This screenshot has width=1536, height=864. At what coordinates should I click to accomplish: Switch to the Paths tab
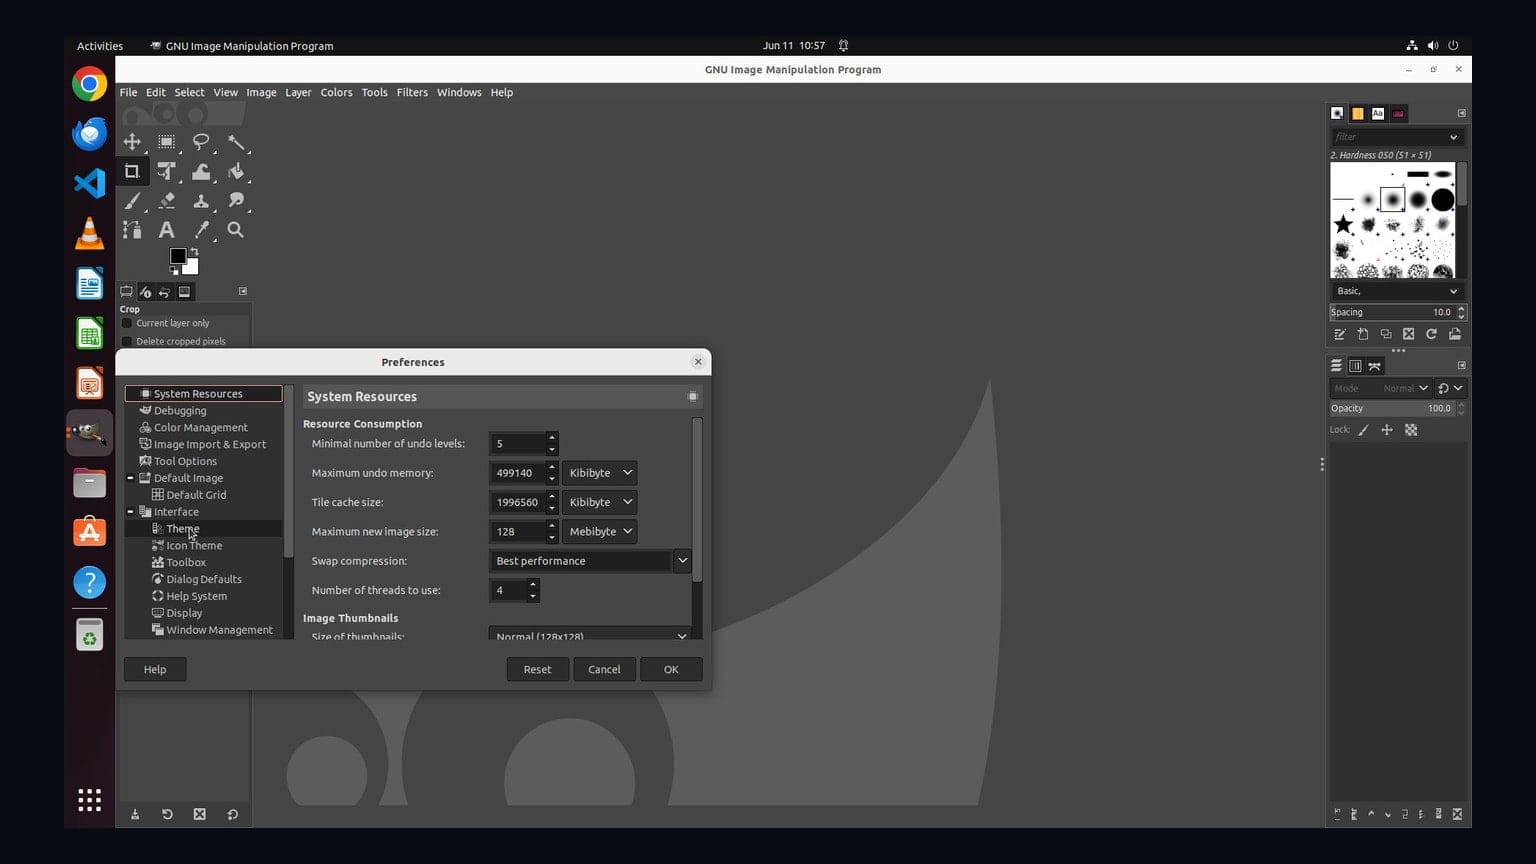pos(1375,366)
